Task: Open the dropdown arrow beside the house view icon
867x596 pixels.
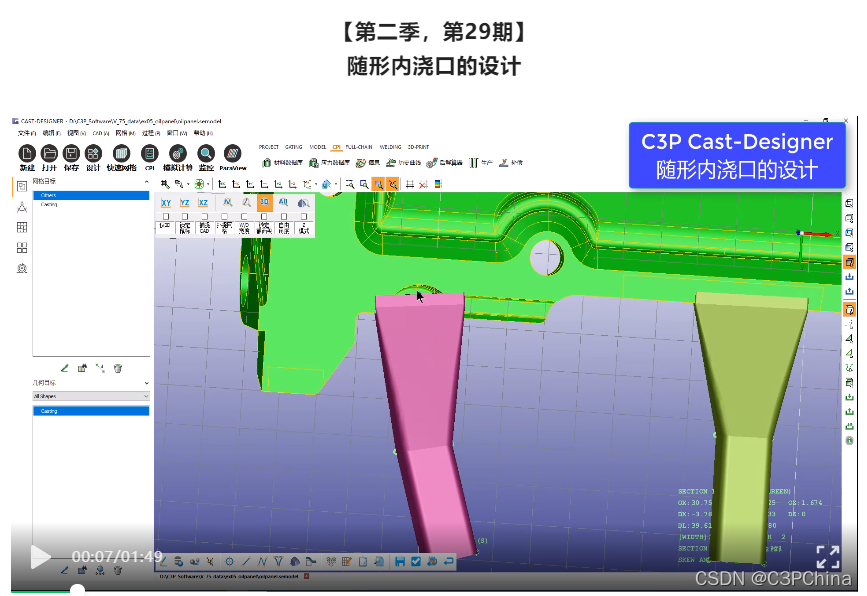Action: click(336, 184)
